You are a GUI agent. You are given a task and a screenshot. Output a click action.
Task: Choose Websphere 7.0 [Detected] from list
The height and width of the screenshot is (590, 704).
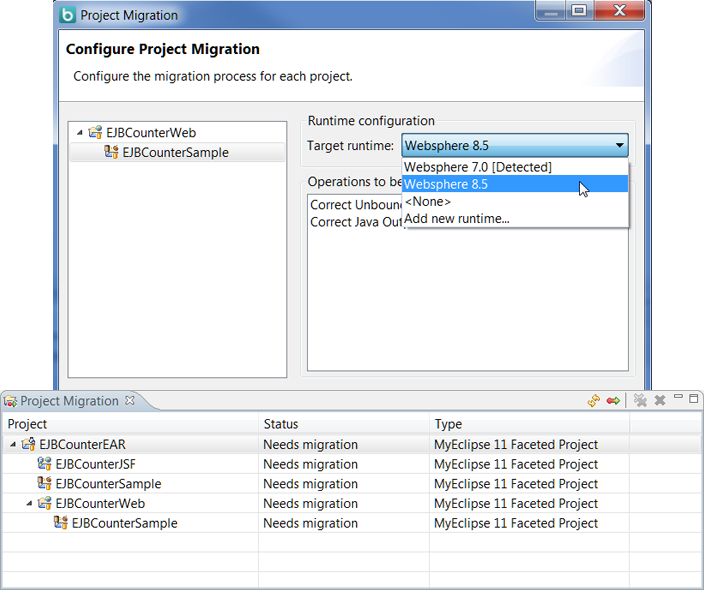click(477, 167)
